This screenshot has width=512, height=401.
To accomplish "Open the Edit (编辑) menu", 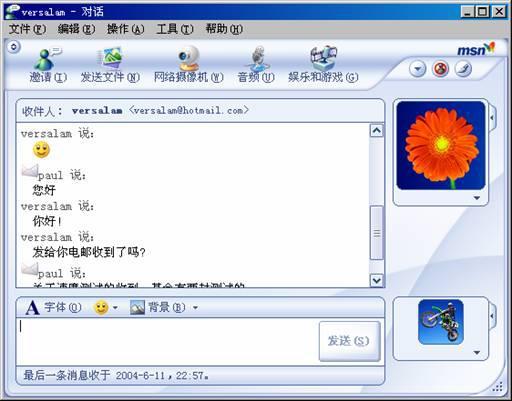I will tap(76, 29).
